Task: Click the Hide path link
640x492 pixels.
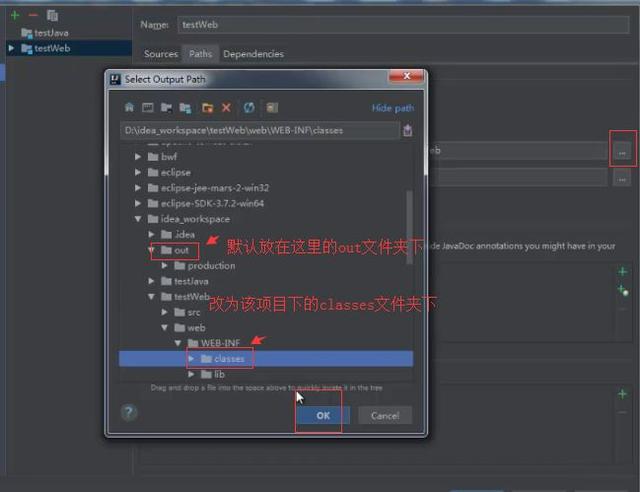Action: pos(393,108)
